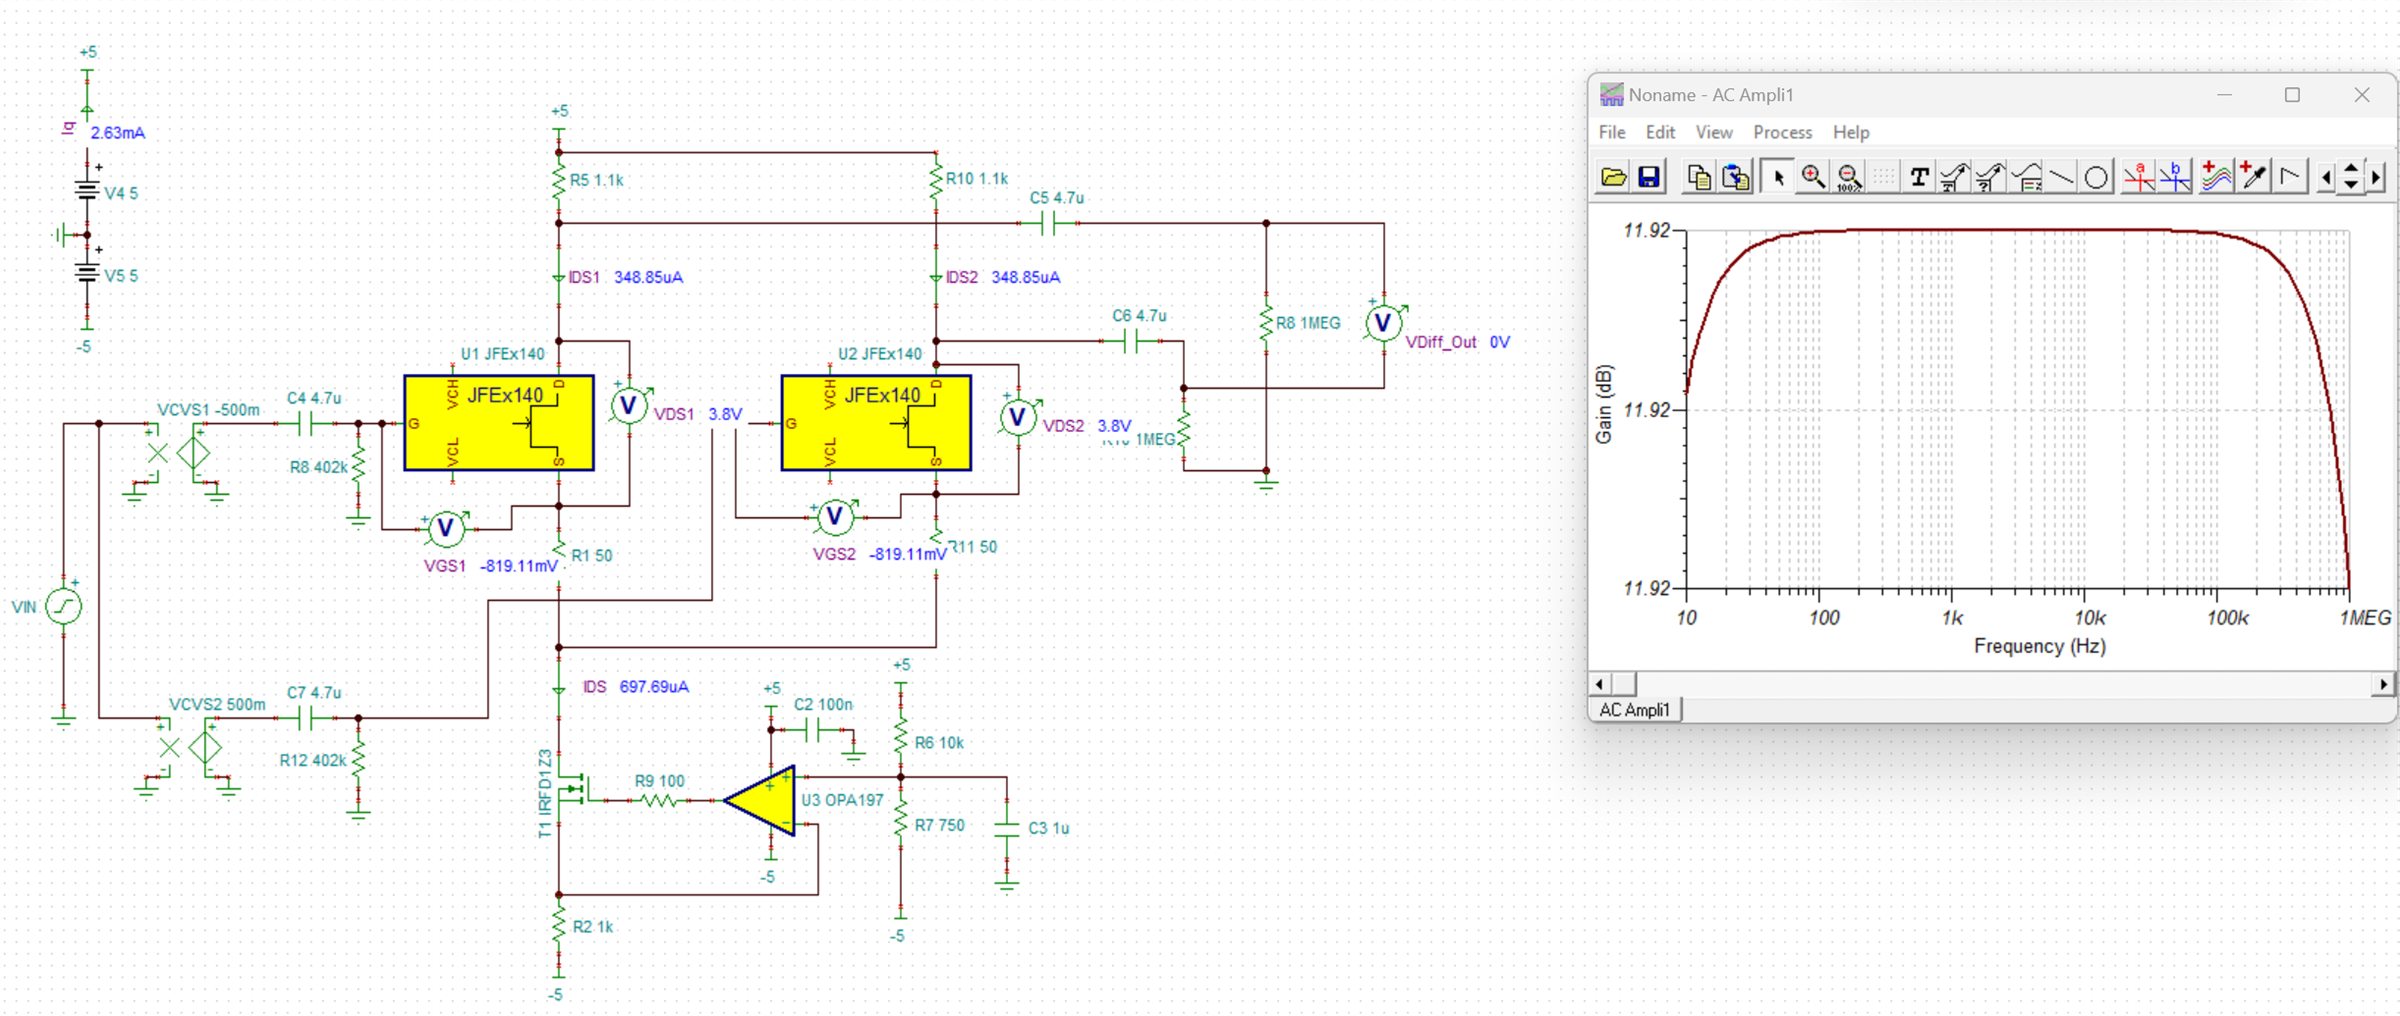Select the VCVS2 controlled source diamond
The width and height of the screenshot is (2400, 1016).
(x=205, y=747)
